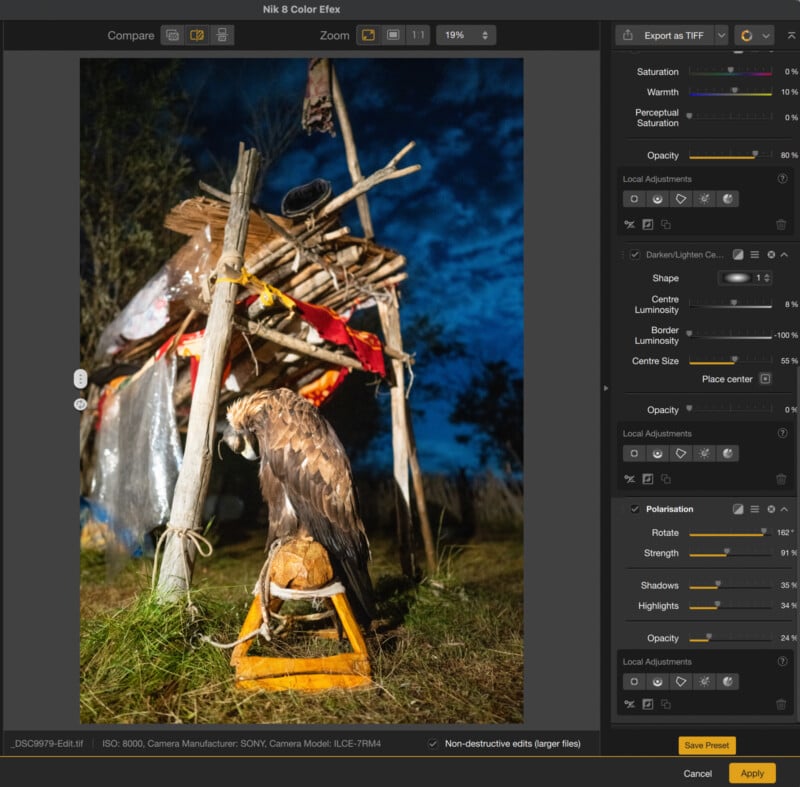Open the Polarisation blend mode icon
Image resolution: width=800 pixels, height=787 pixels.
739,509
